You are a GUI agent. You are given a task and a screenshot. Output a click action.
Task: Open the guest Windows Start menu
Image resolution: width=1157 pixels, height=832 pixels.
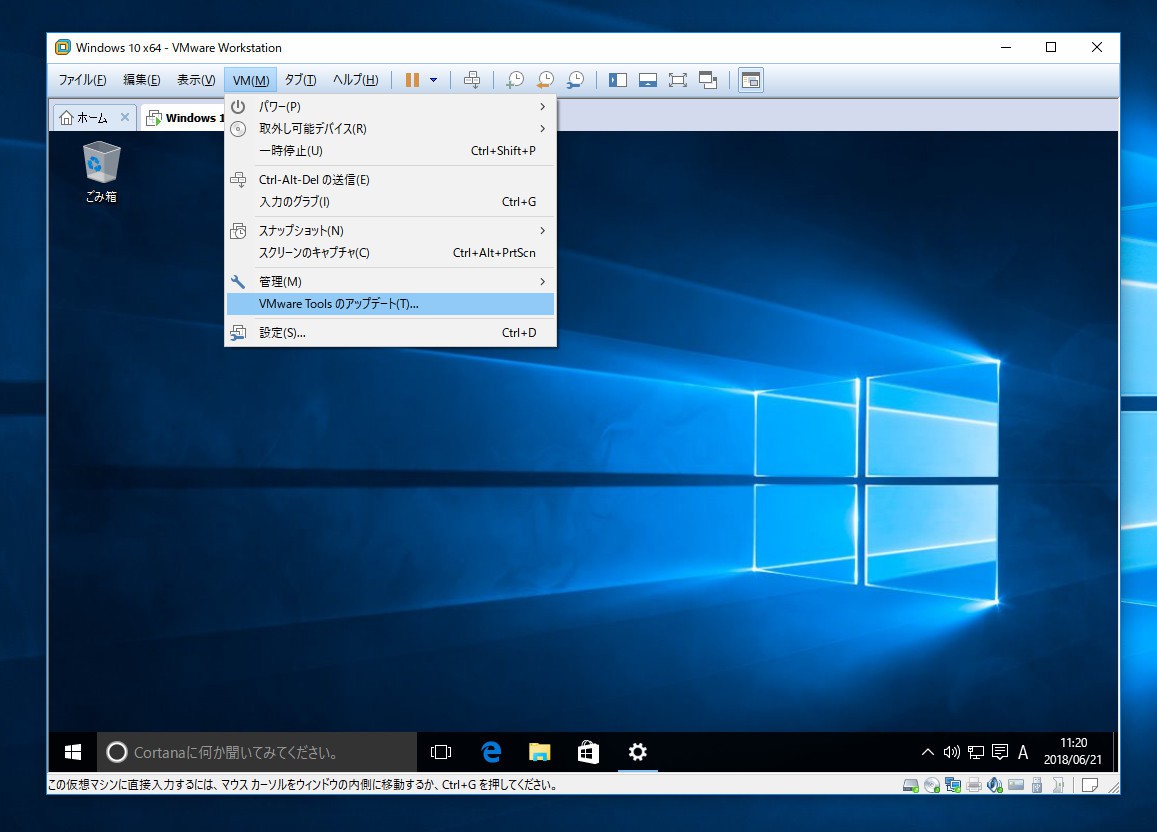(x=73, y=752)
